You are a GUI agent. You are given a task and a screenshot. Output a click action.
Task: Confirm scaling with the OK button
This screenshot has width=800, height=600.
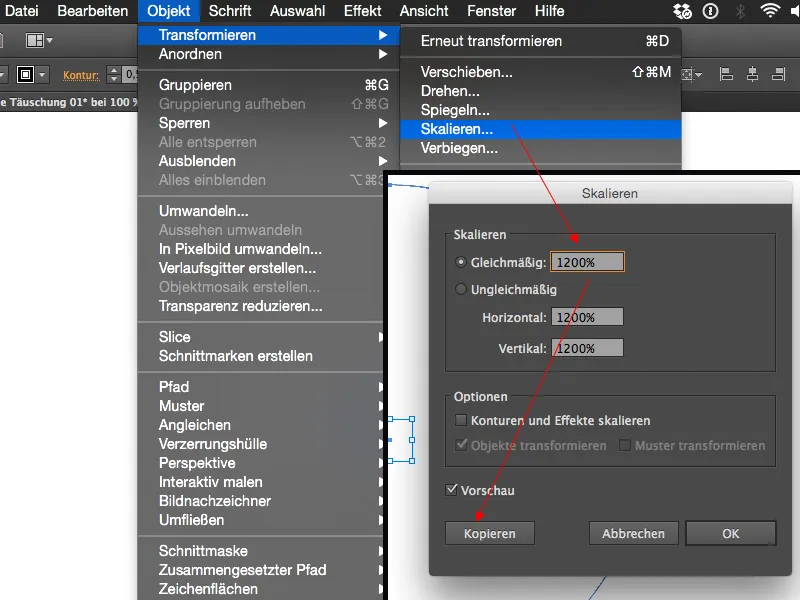coord(731,533)
